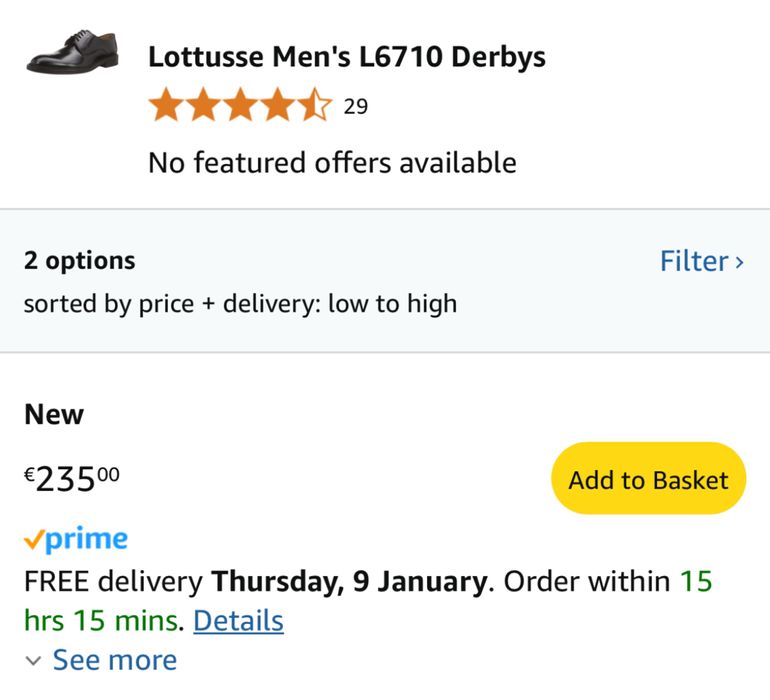The width and height of the screenshot is (770, 700).
Task: Click the See more text
Action: tap(114, 660)
